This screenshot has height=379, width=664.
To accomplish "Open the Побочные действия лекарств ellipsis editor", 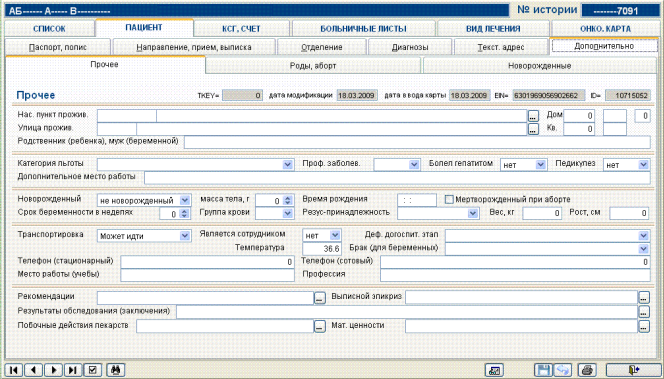I will click(x=320, y=326).
